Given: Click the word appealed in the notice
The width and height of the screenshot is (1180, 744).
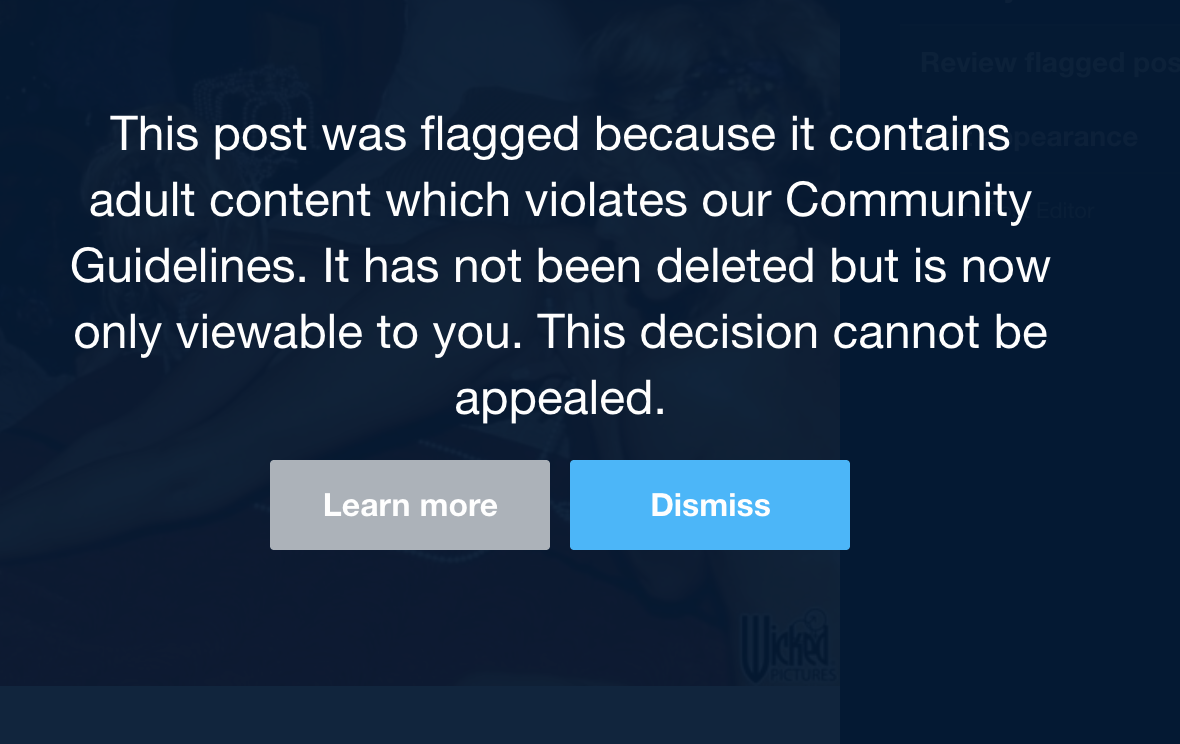Looking at the screenshot, I should pyautogui.click(x=560, y=399).
